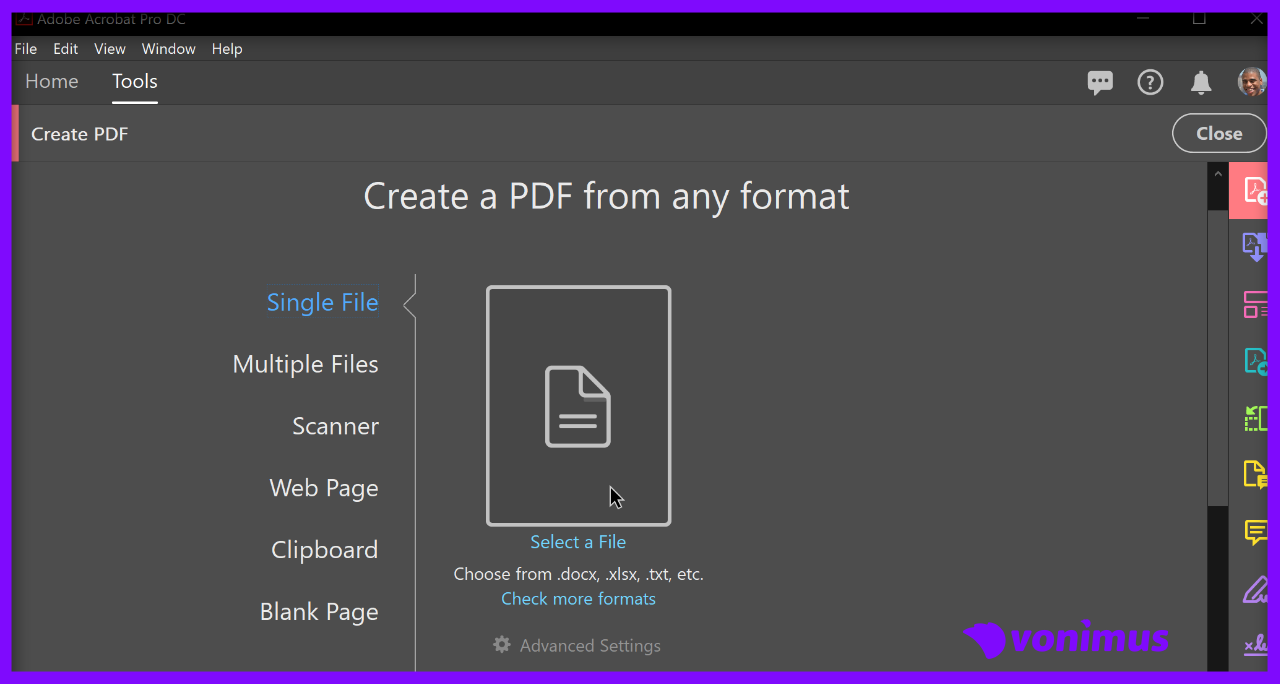Image resolution: width=1280 pixels, height=684 pixels.
Task: Click the pink page layout sidebar icon
Action: (1254, 304)
